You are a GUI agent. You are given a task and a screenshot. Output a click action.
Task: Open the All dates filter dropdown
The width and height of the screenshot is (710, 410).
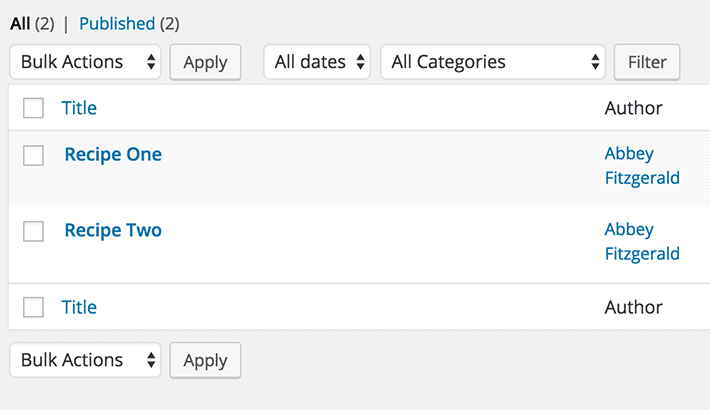point(317,62)
